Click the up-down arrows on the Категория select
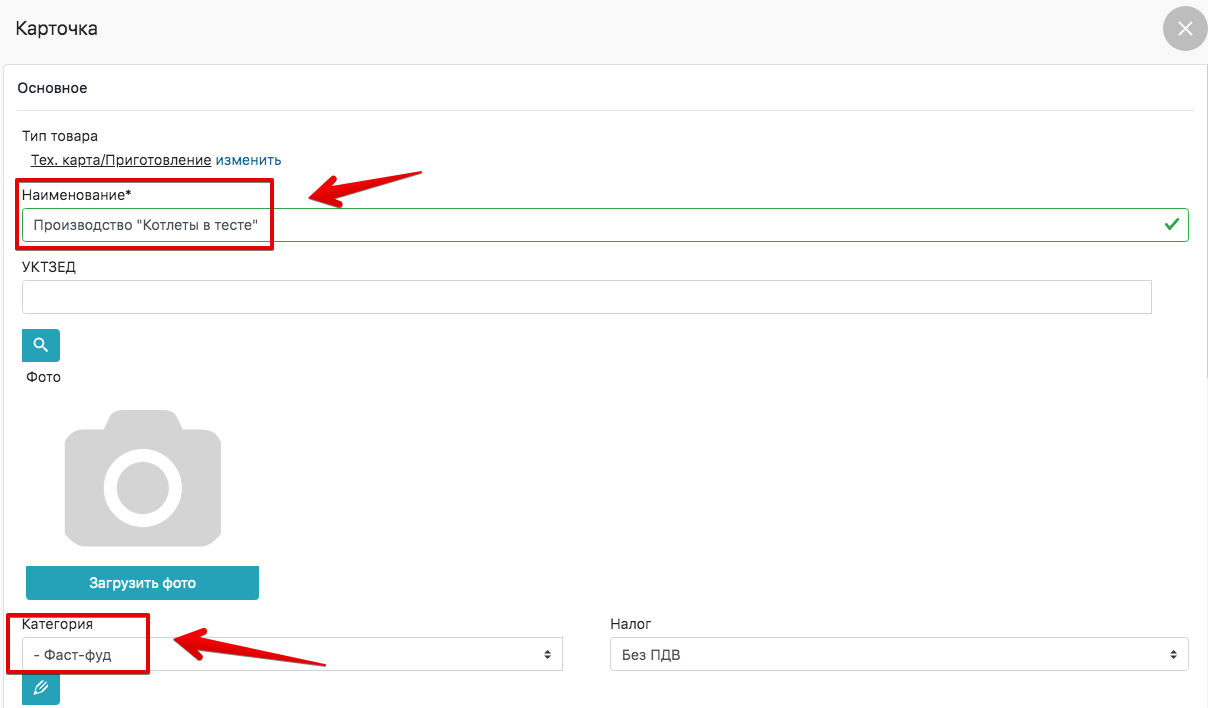Screen dimensions: 1208x708 tap(547, 655)
